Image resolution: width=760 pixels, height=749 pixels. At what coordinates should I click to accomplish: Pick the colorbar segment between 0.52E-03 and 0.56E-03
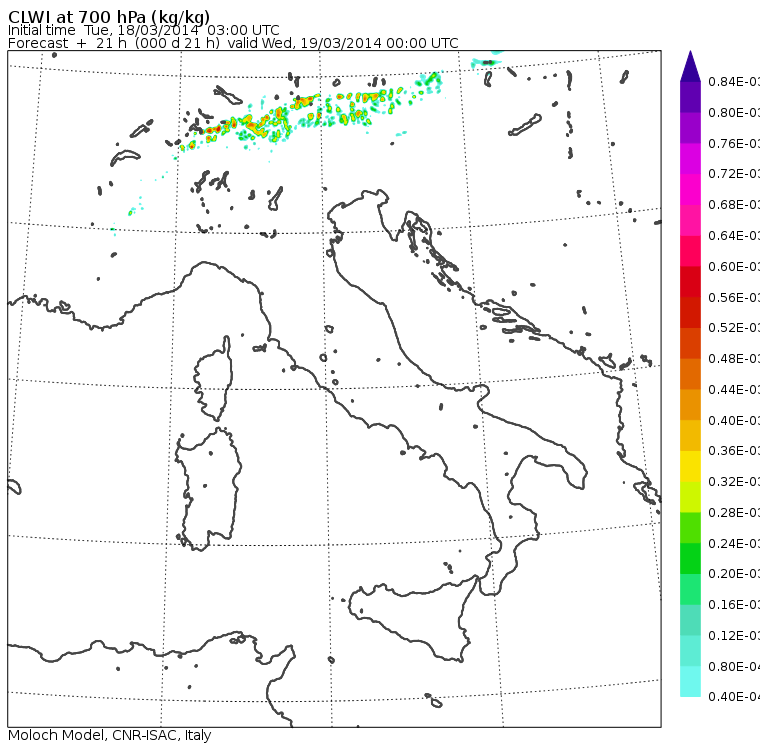690,313
